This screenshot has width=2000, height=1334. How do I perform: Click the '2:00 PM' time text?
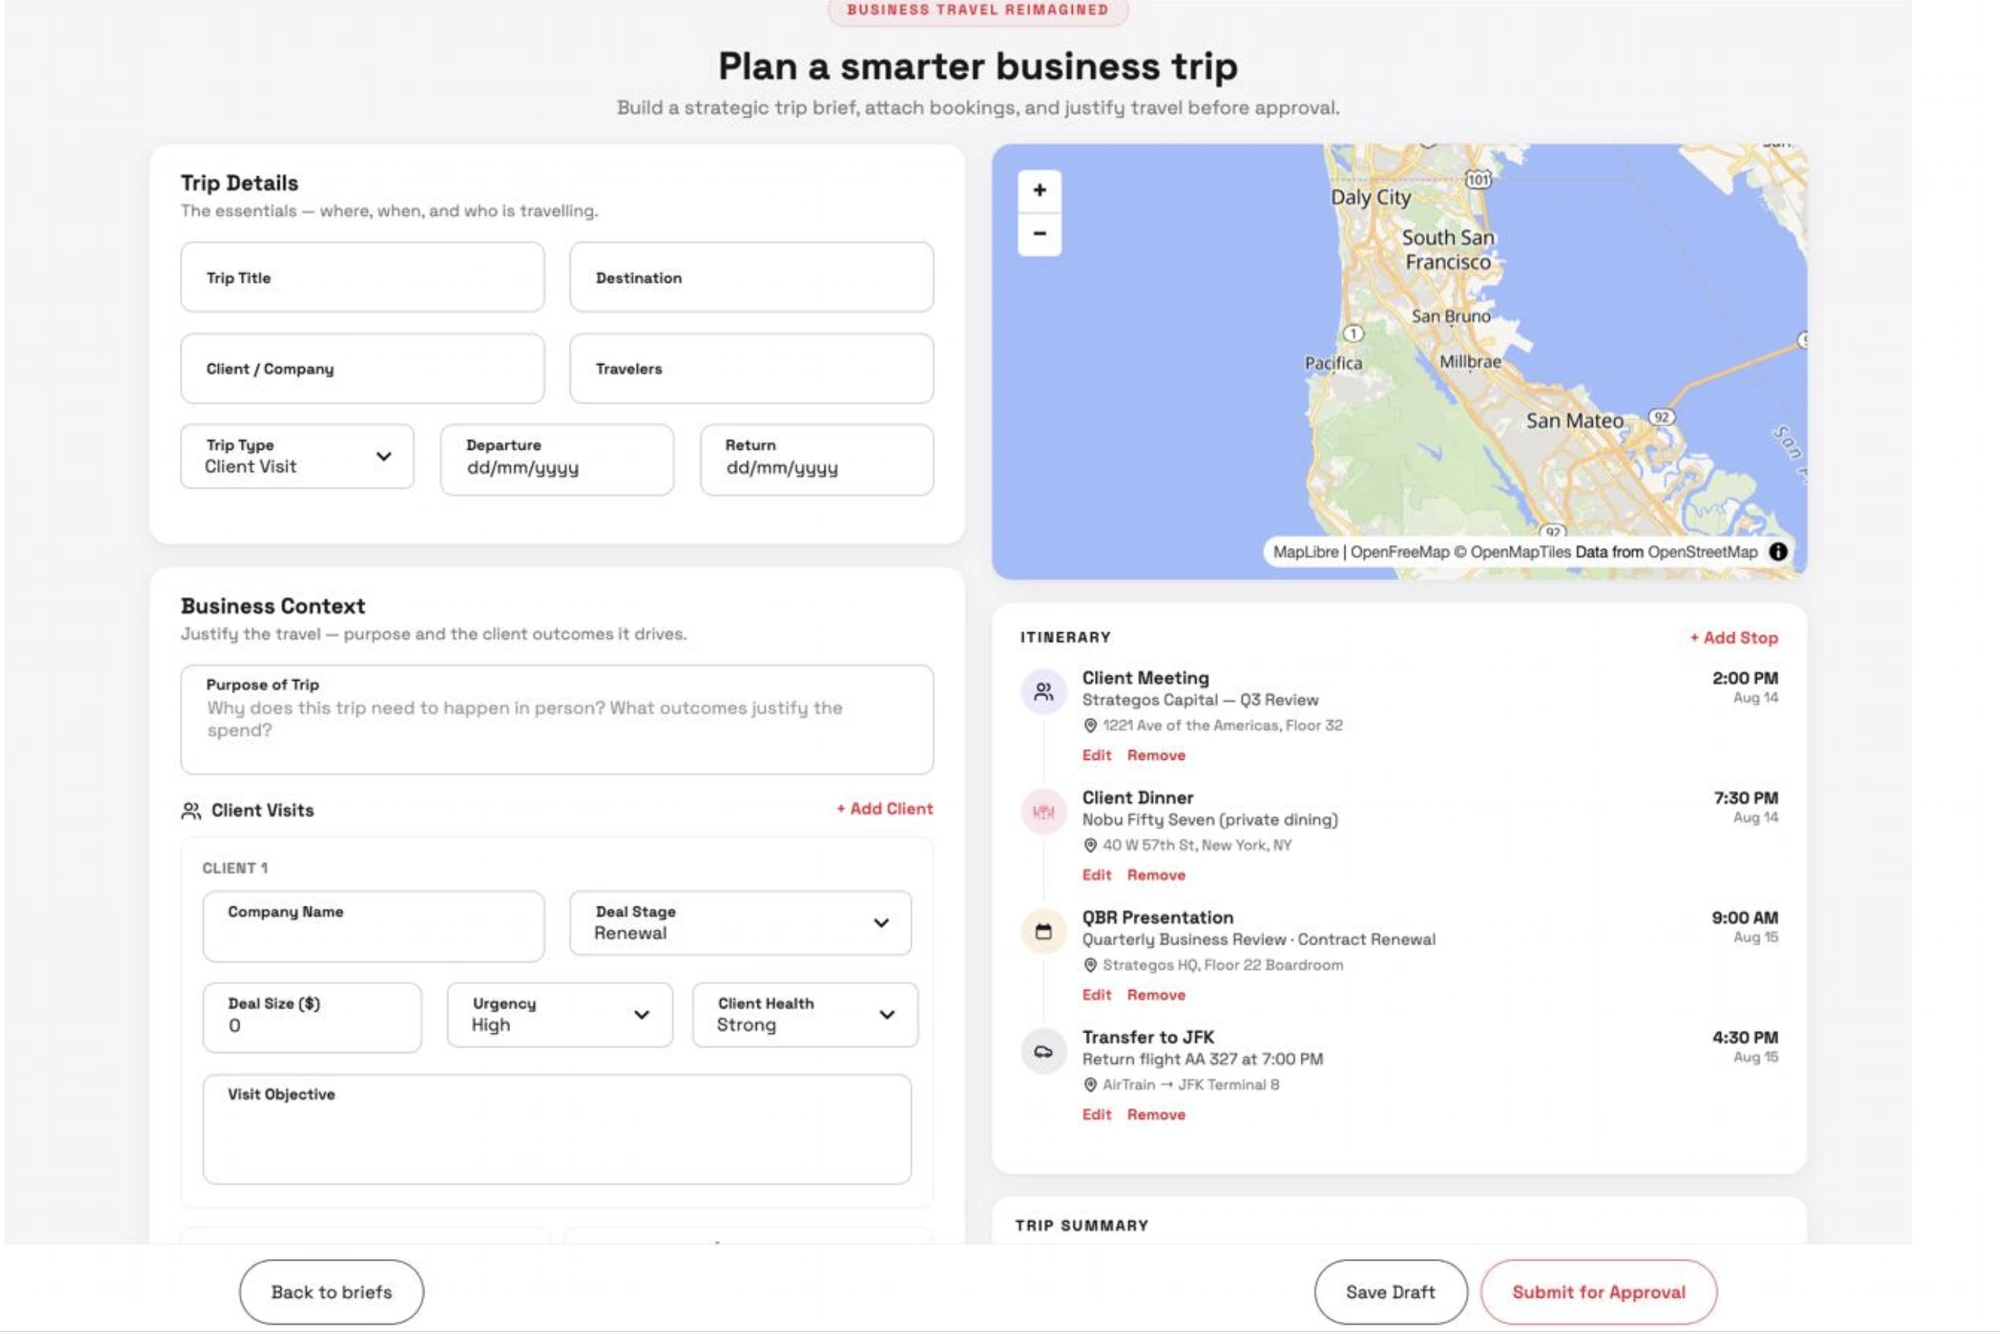(x=1745, y=678)
